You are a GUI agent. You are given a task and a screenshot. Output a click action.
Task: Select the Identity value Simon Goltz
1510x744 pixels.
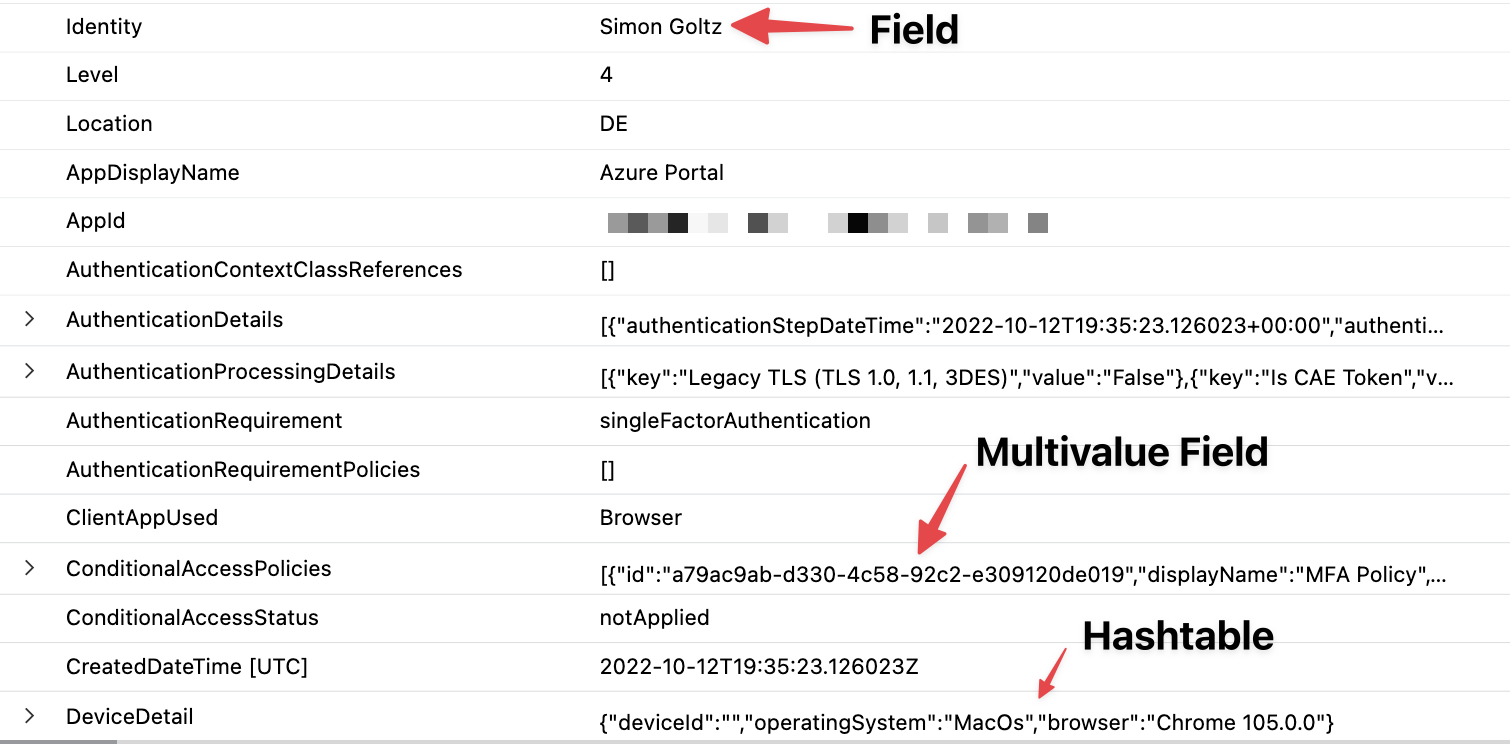(x=660, y=27)
